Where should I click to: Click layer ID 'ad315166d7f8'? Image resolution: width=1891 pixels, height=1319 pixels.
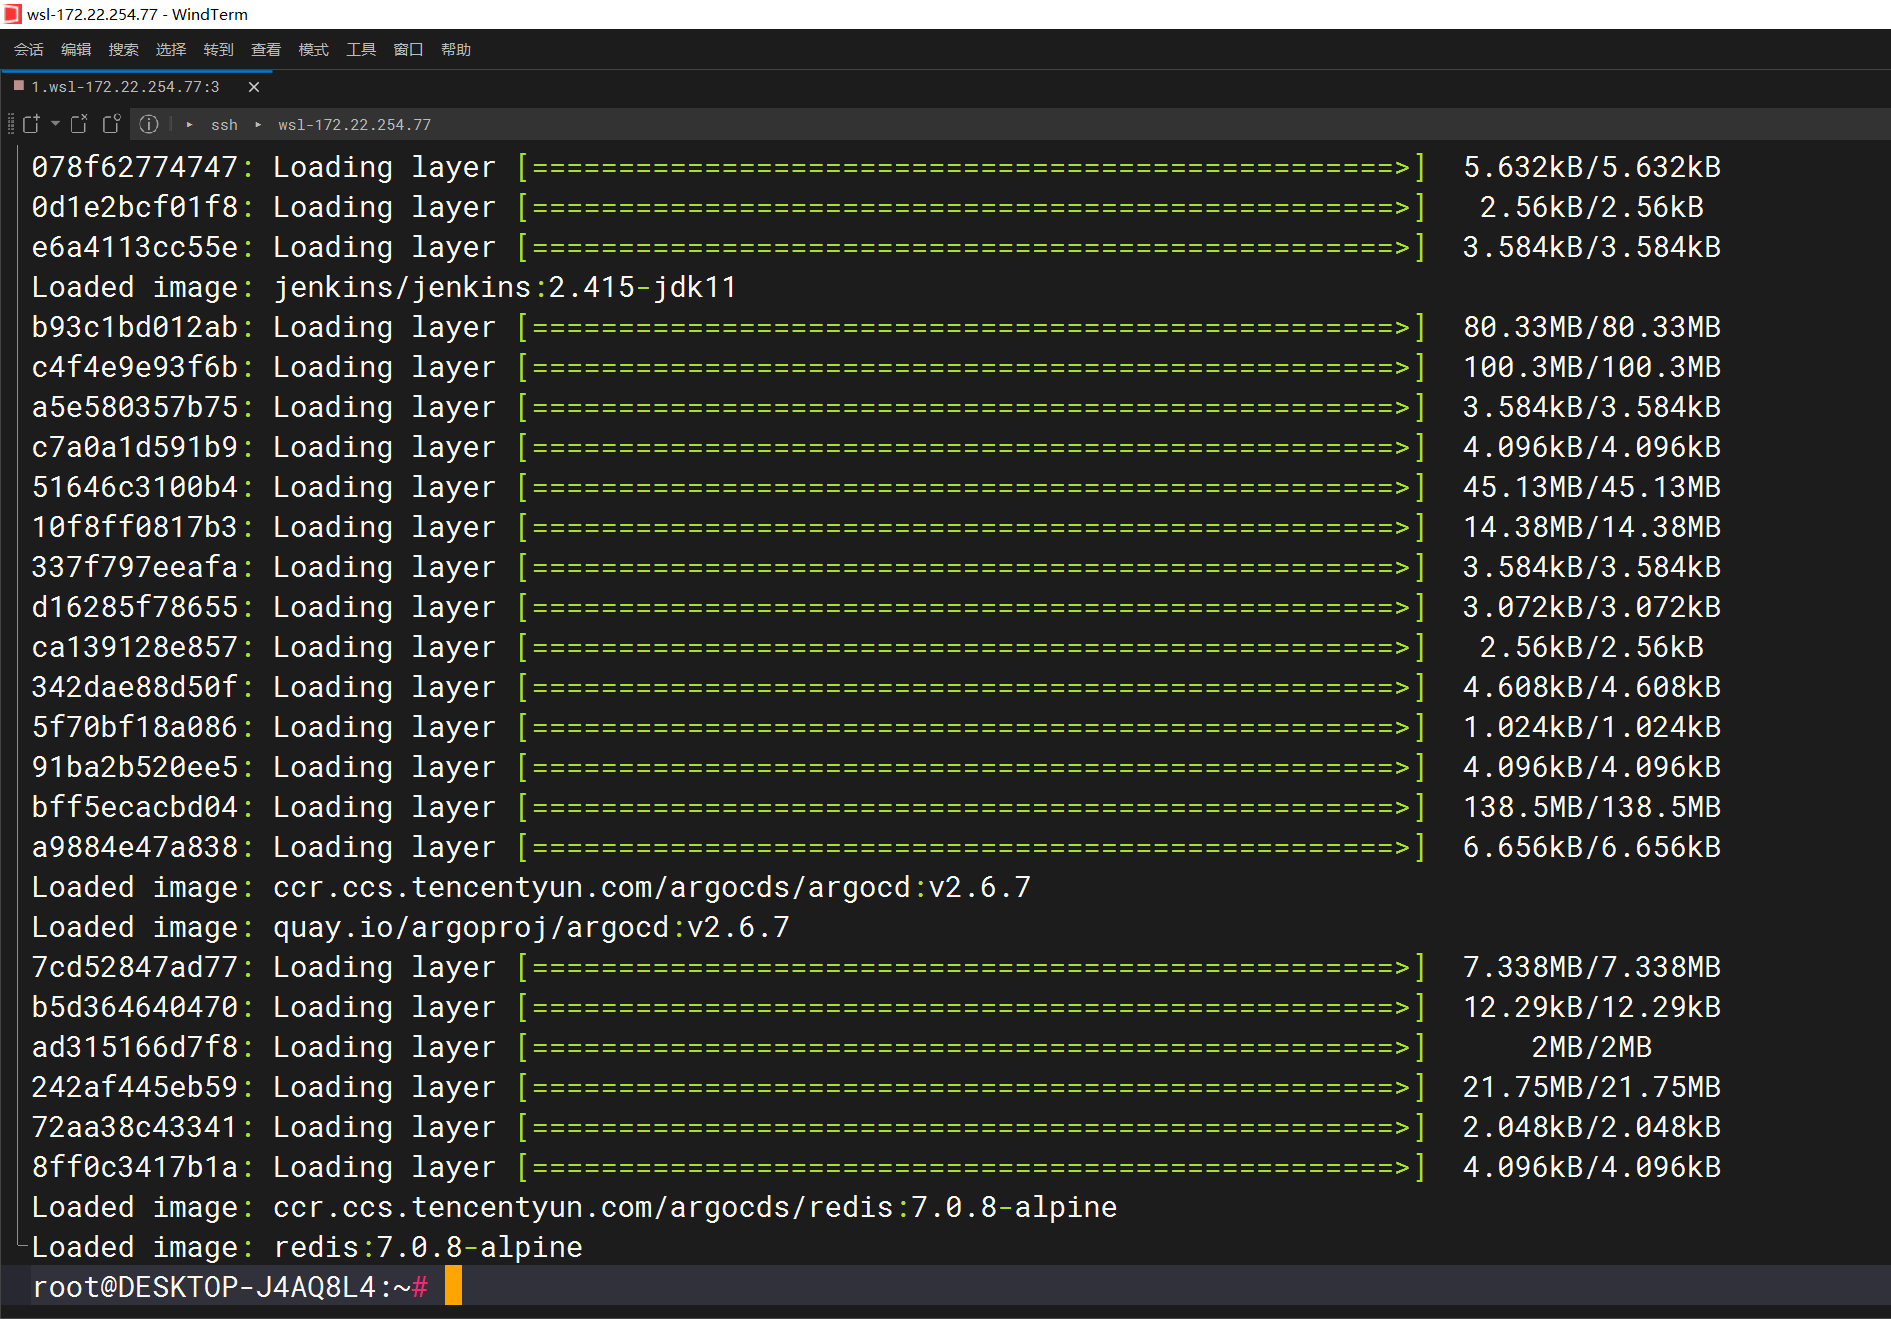[x=135, y=1047]
